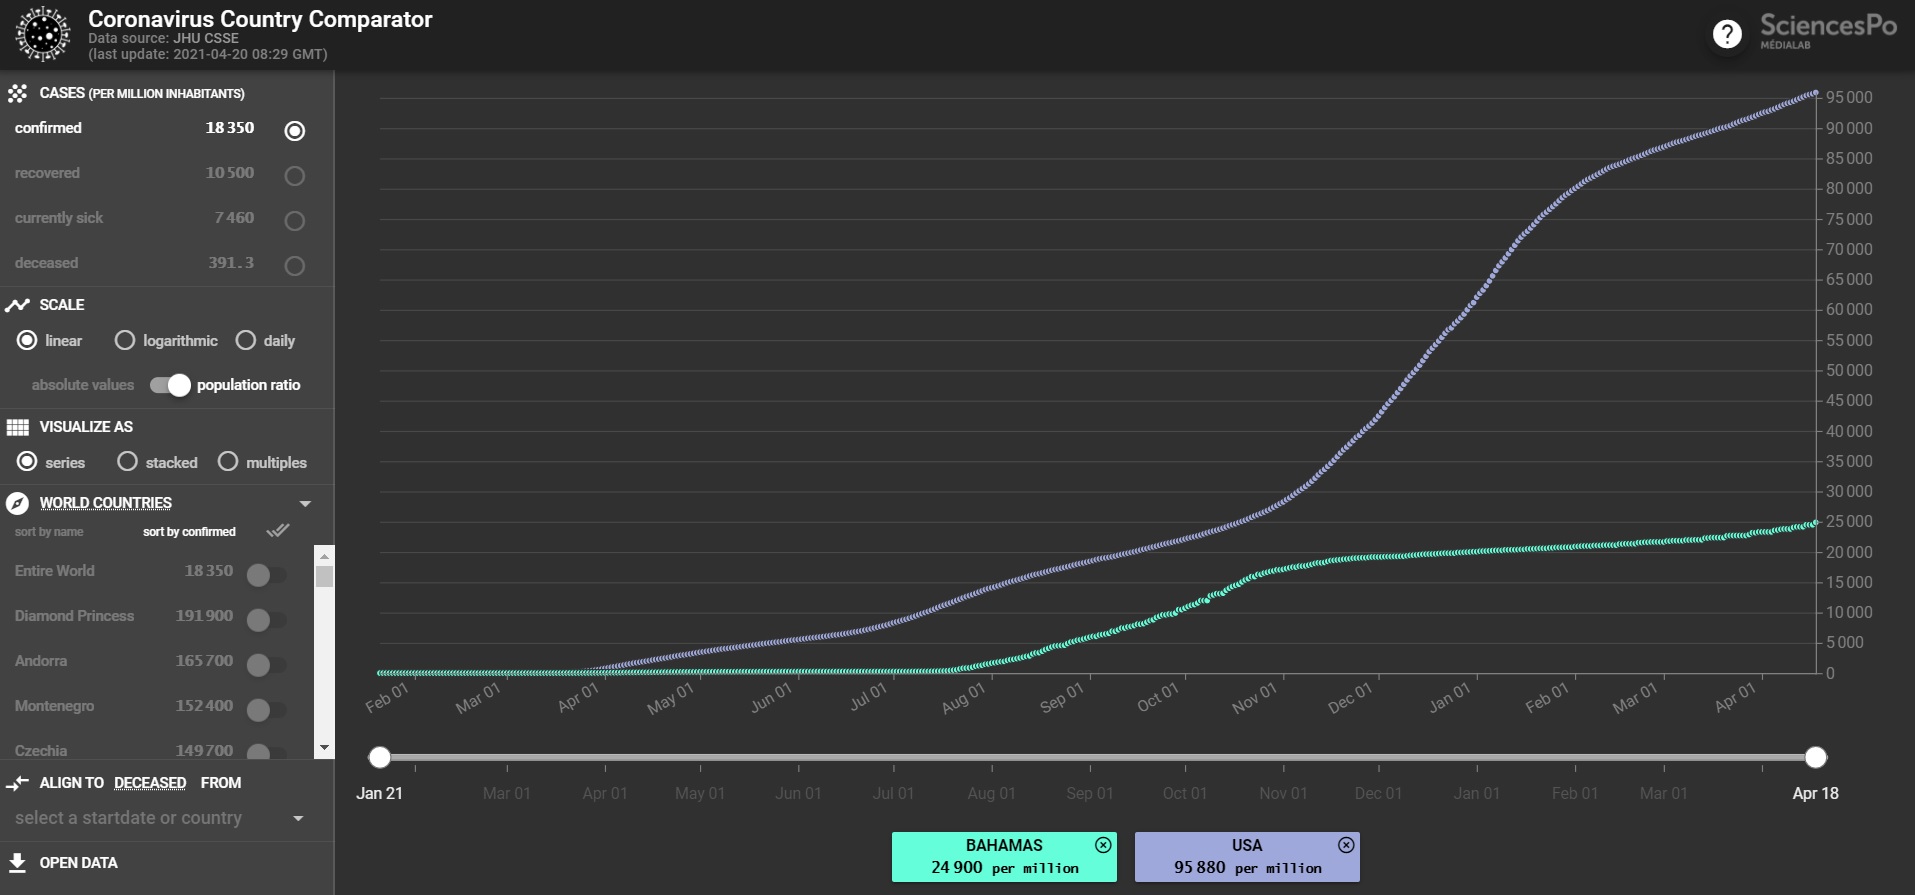Remove USA using its close icon
This screenshot has width=1915, height=895.
1346,845
